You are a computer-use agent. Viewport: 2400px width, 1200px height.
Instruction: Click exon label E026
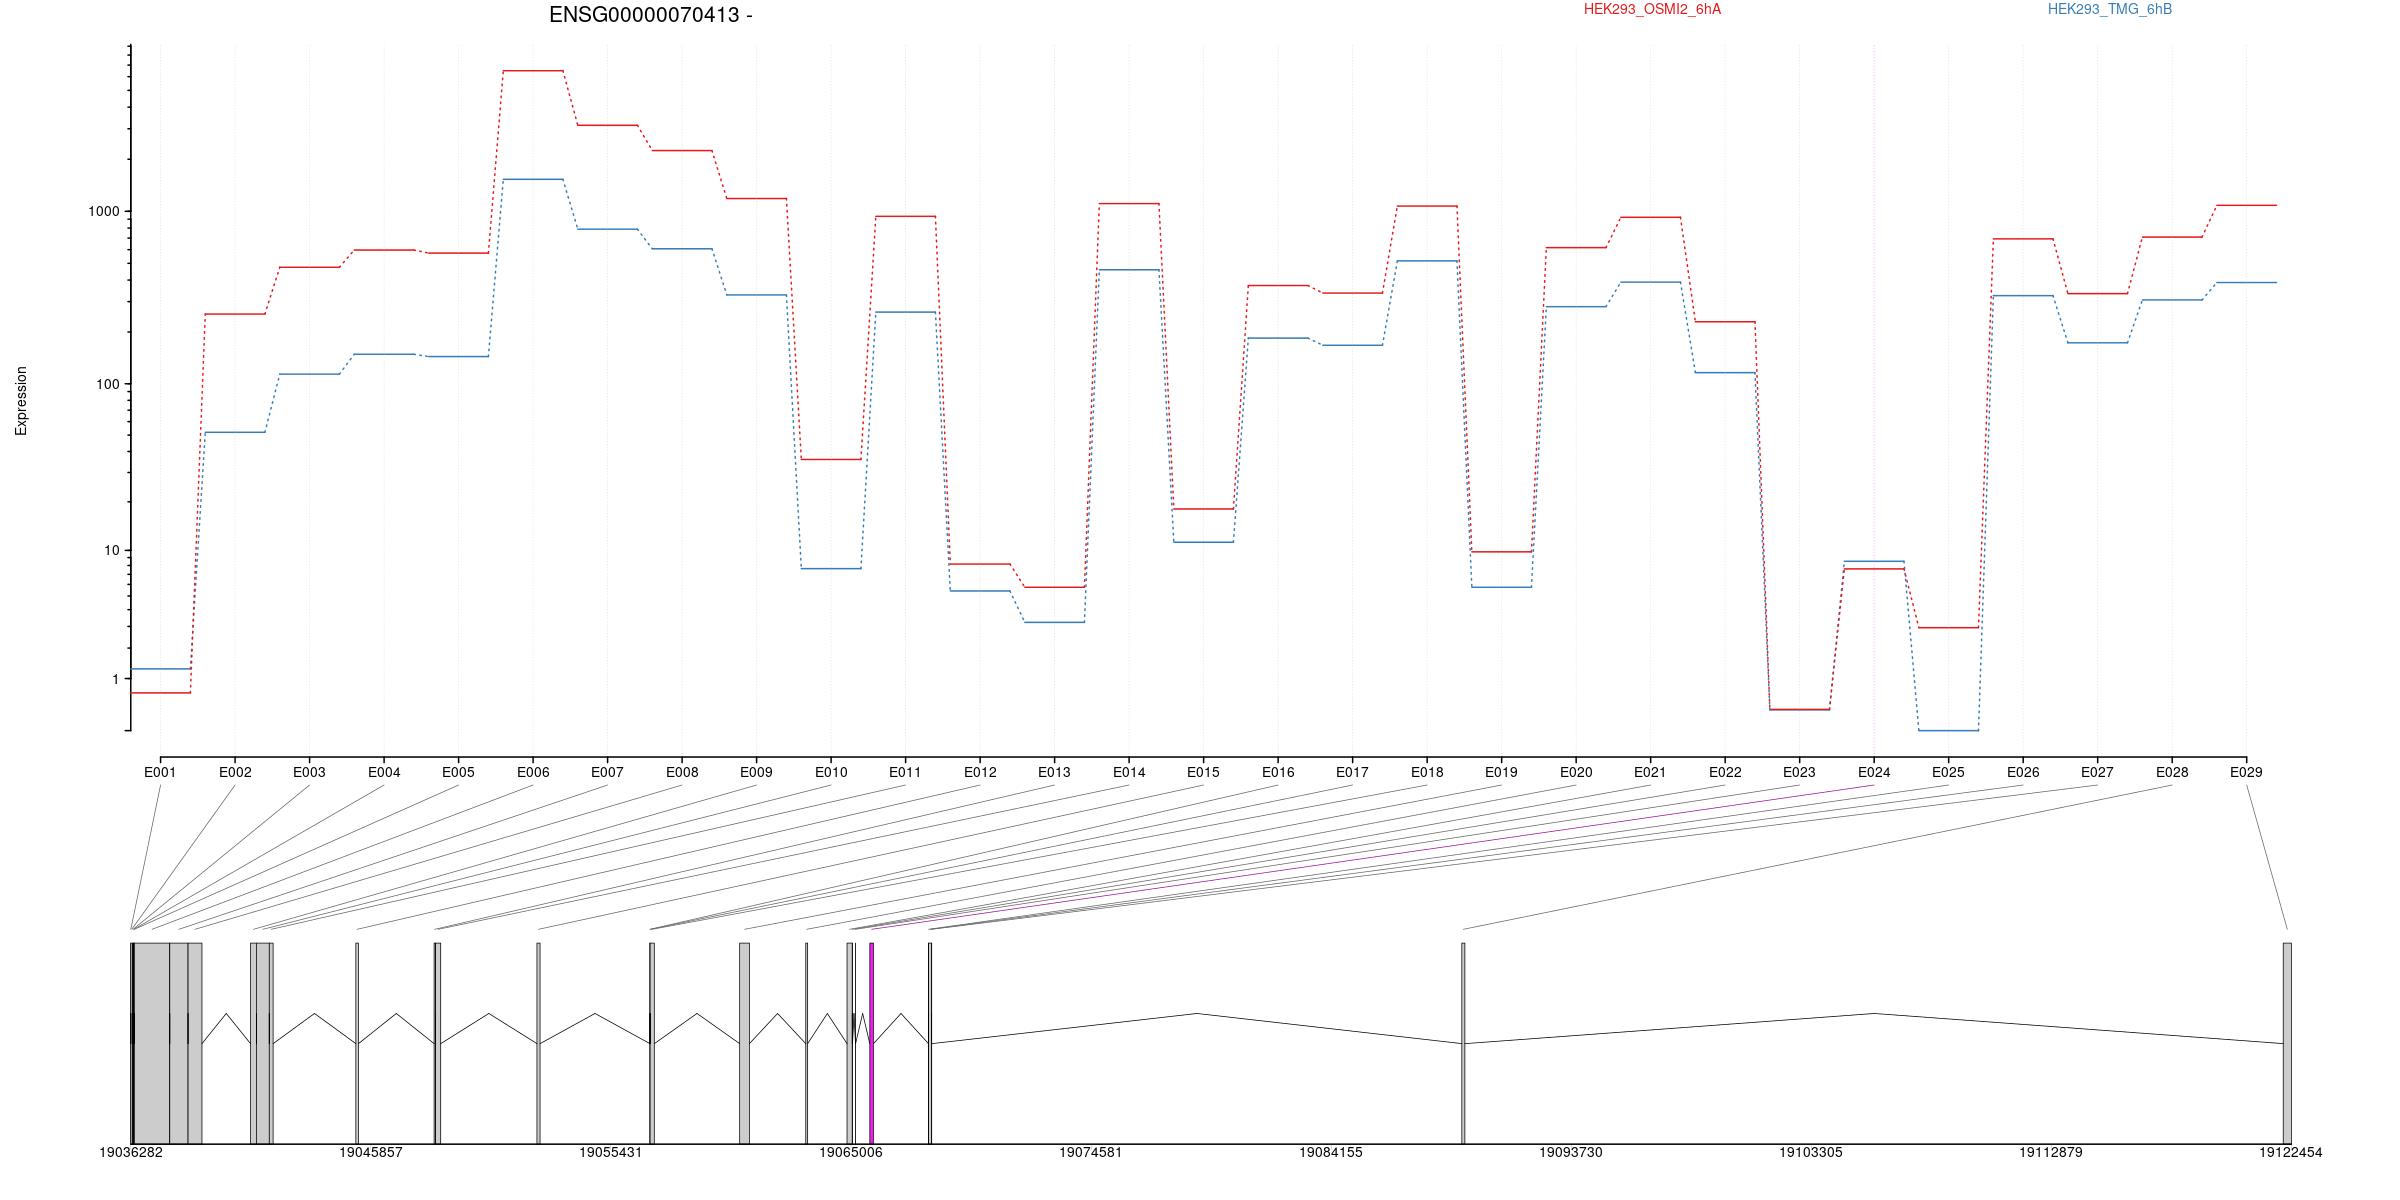[x=2023, y=772]
